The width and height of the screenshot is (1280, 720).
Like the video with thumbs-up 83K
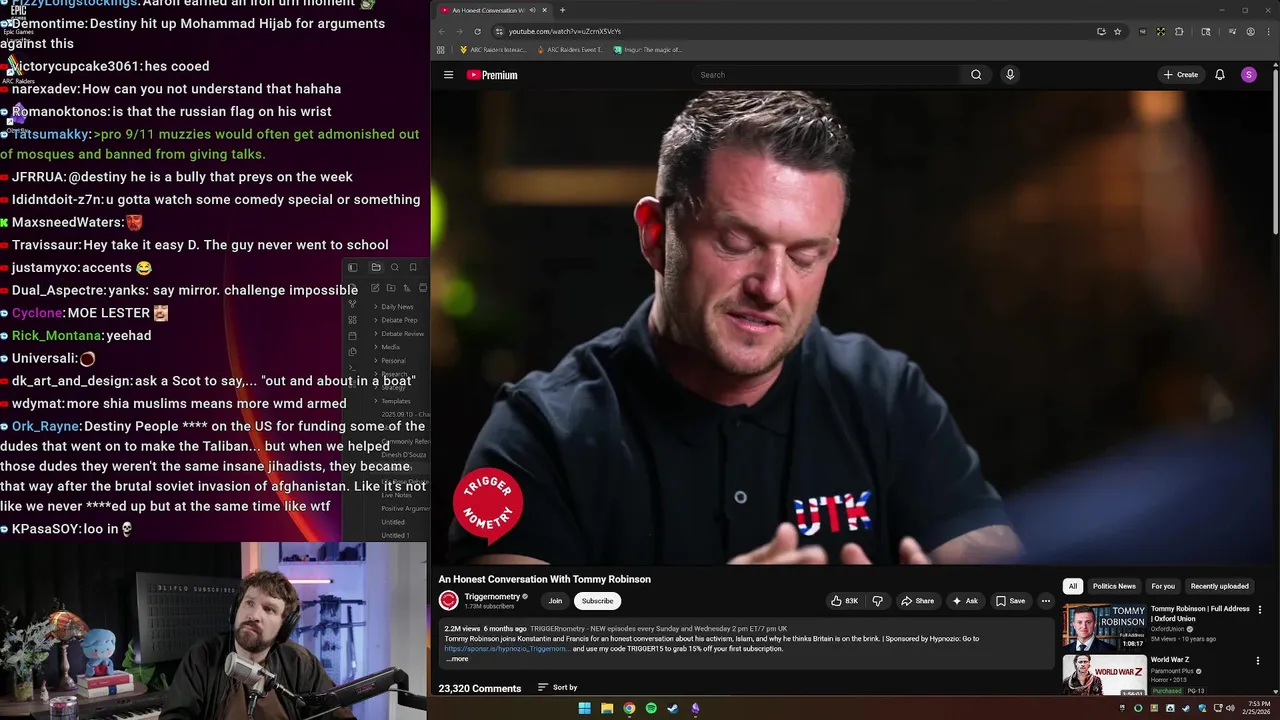[x=844, y=601]
